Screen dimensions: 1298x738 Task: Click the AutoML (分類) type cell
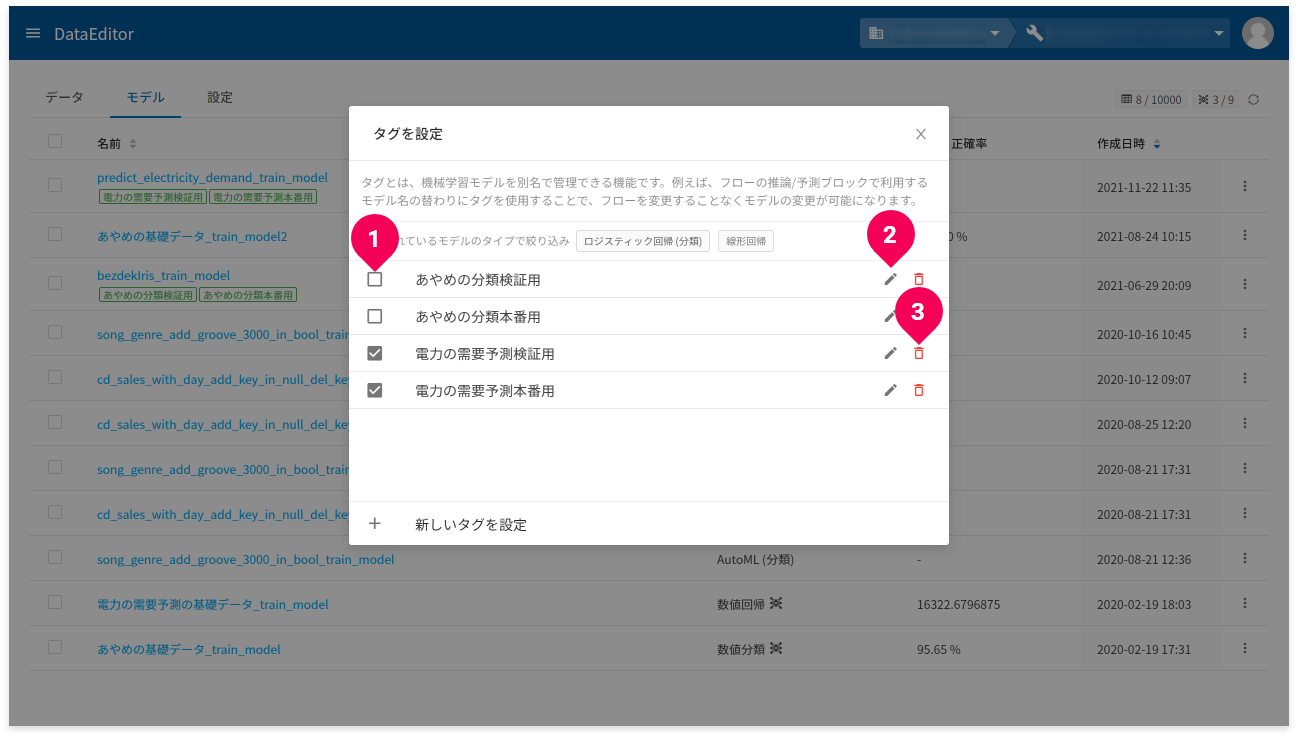(x=755, y=559)
